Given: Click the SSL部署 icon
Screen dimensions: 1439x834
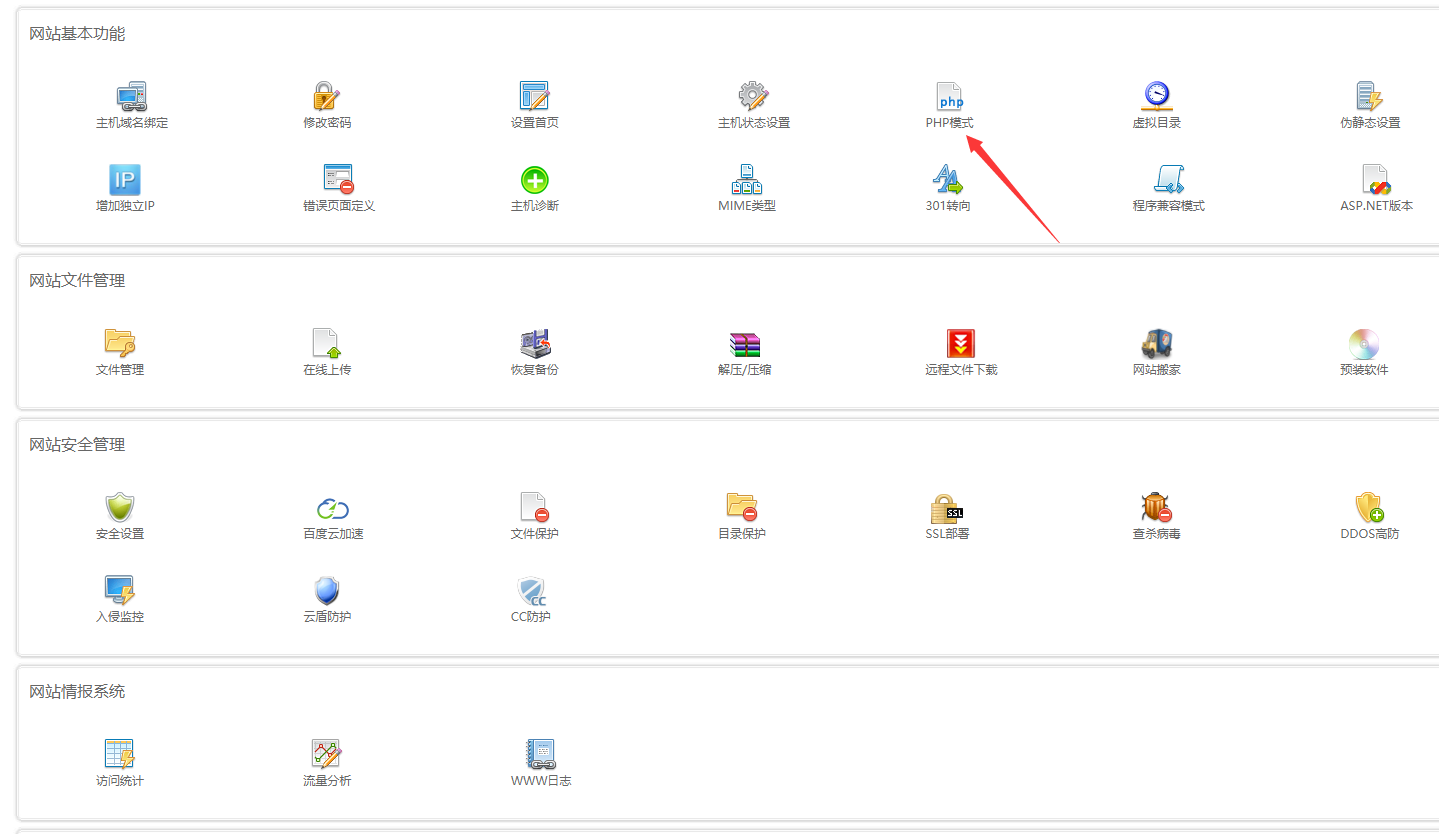Looking at the screenshot, I should (x=947, y=508).
